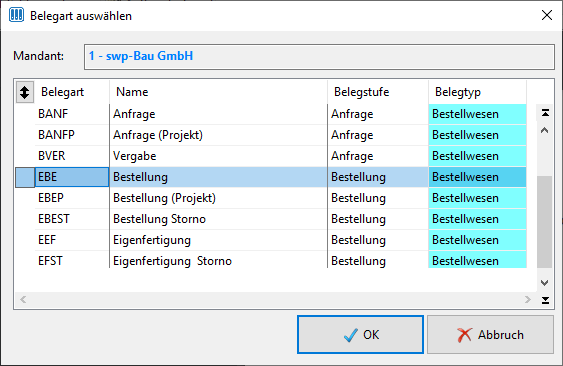Screen dimensions: 563x366
Task: Cancel using the Abbruch button
Action: pyautogui.click(x=490, y=335)
